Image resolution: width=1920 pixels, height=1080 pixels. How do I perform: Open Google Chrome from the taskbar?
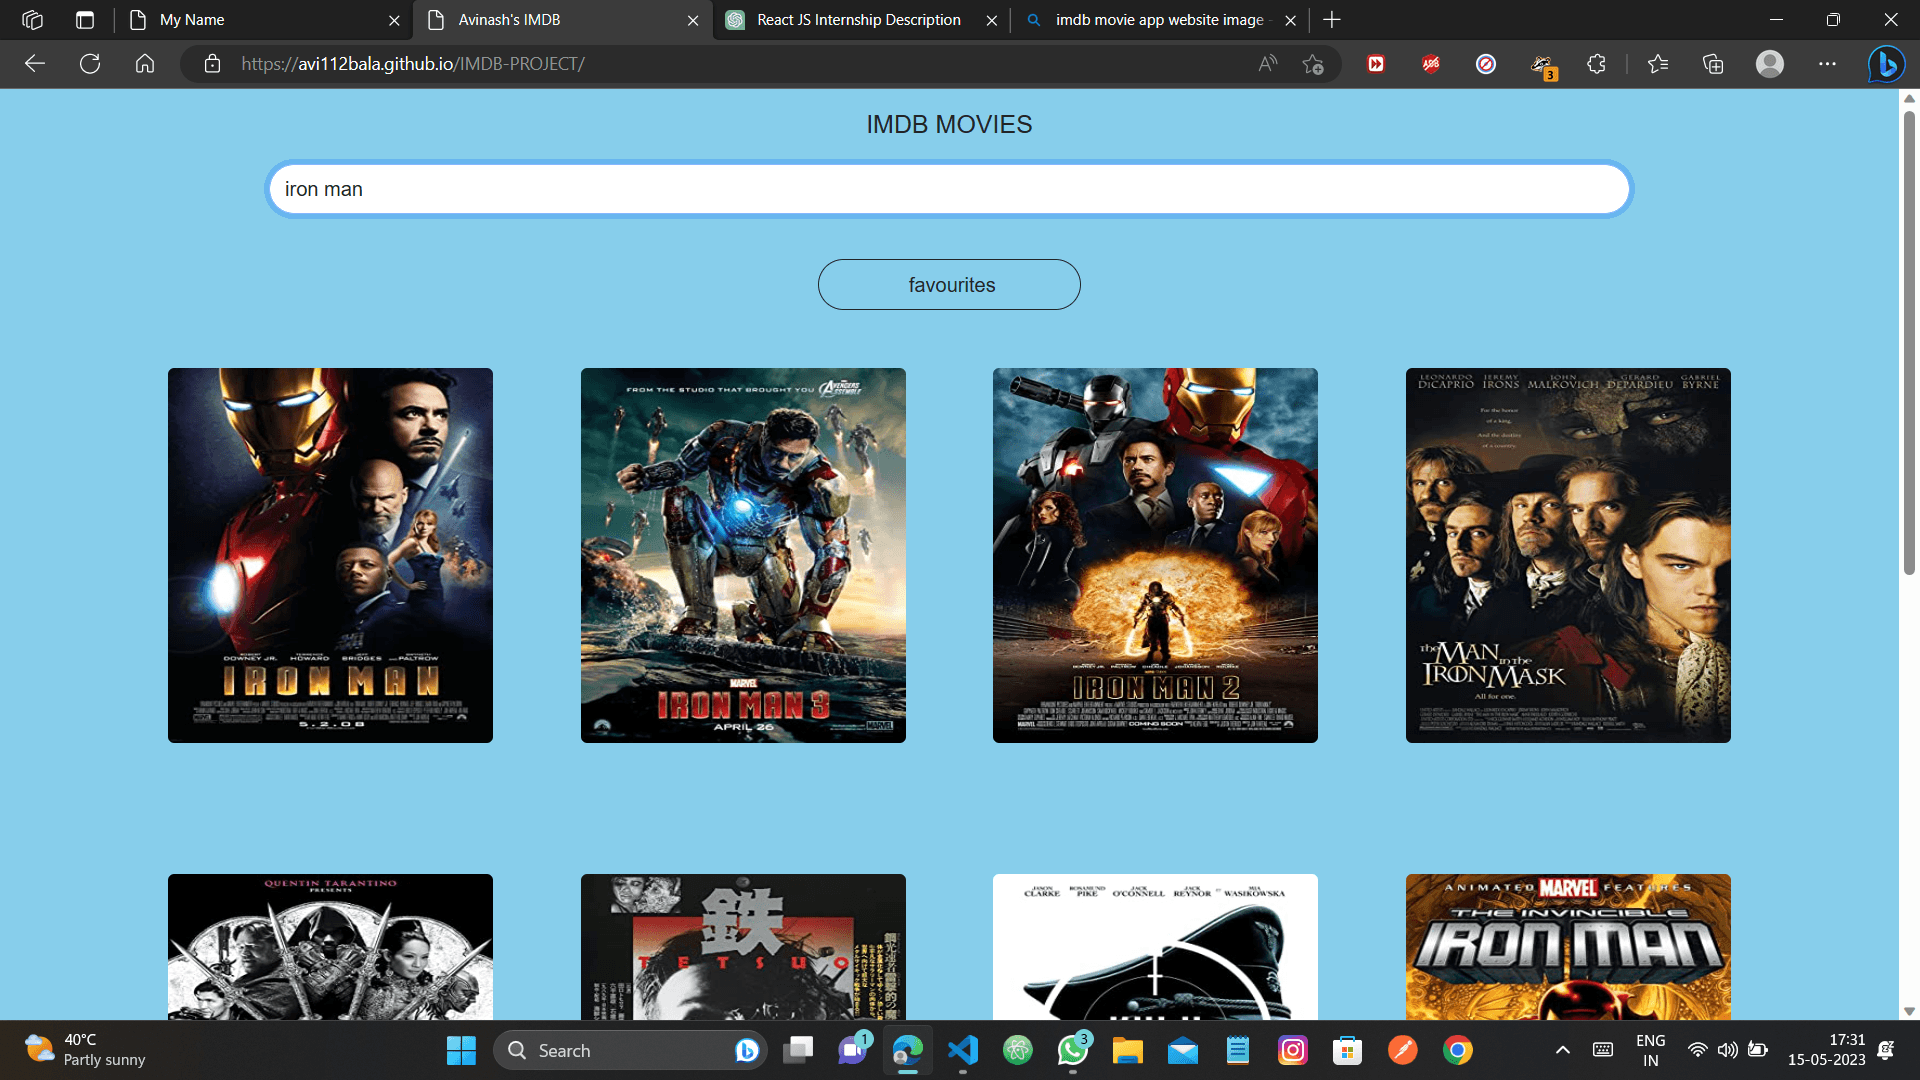(1458, 1050)
